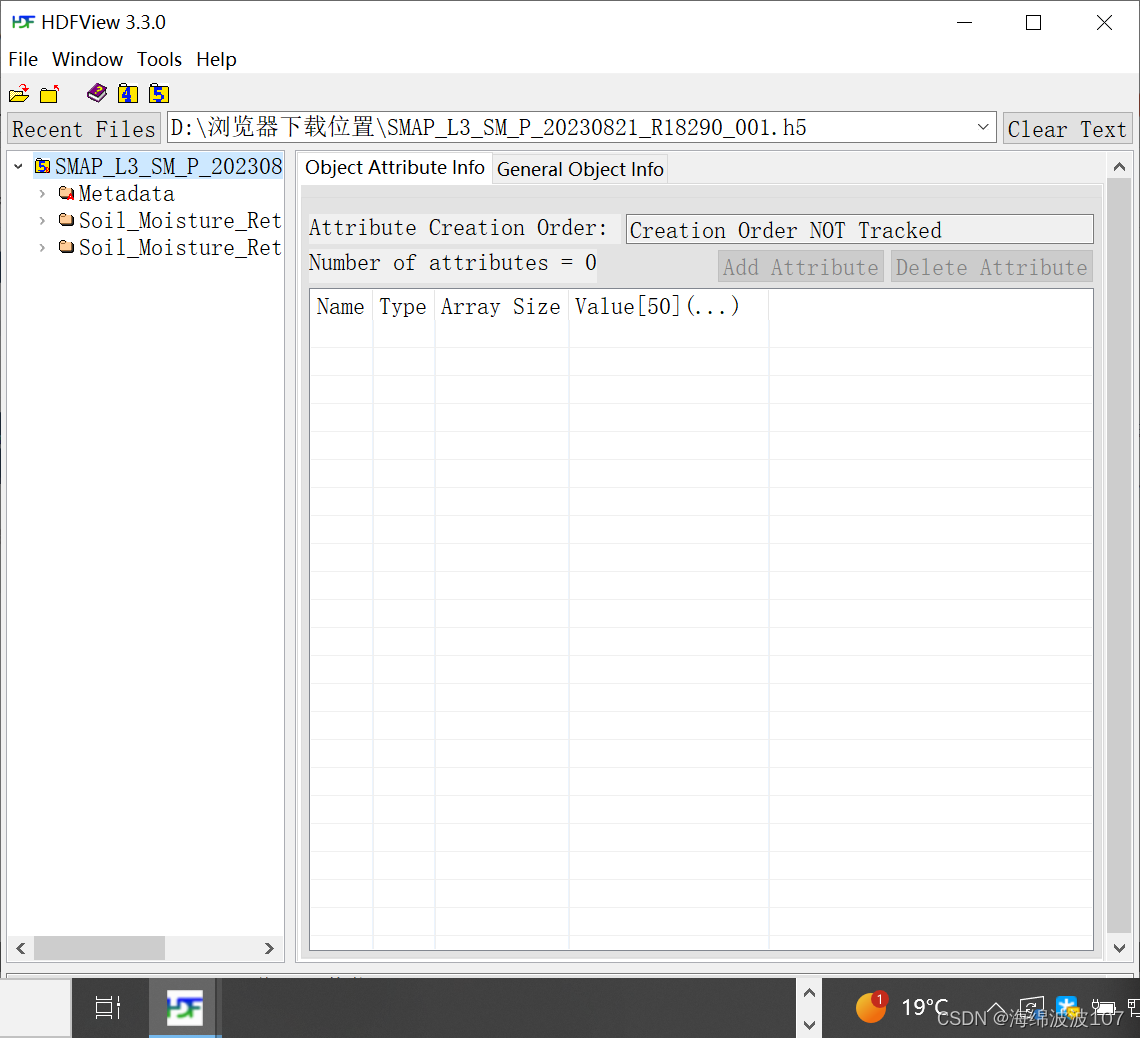Click the Close file toolbar icon

pyautogui.click(x=49, y=94)
